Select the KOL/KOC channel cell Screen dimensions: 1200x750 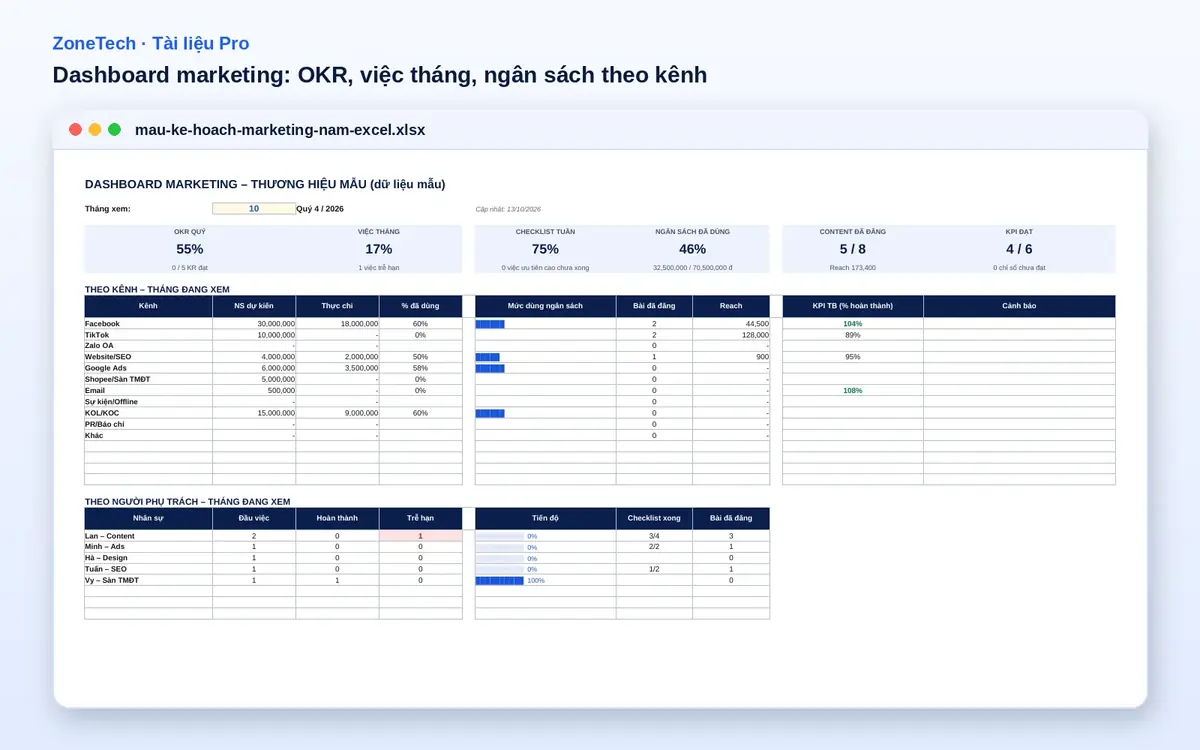(148, 413)
